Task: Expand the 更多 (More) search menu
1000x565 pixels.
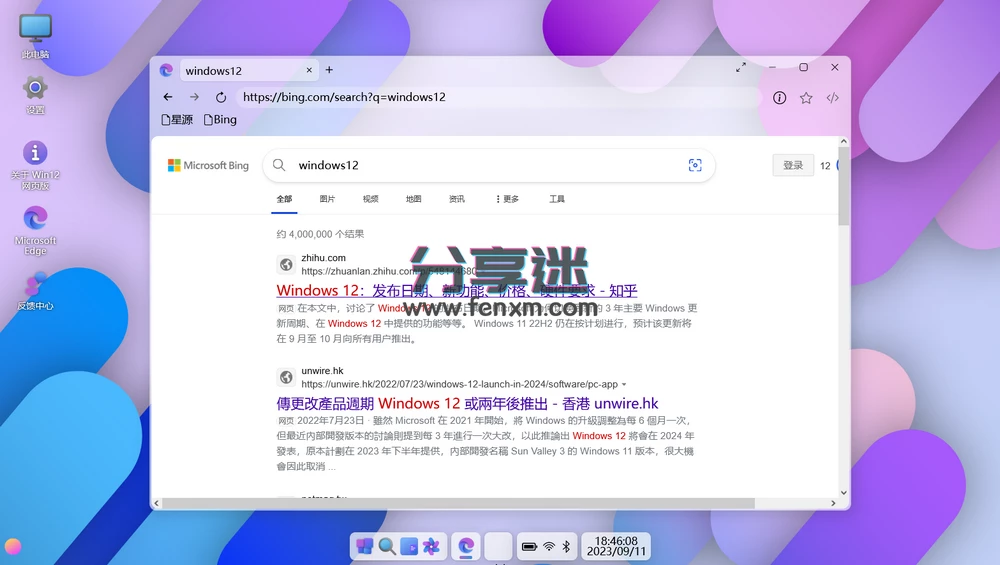Action: [508, 199]
